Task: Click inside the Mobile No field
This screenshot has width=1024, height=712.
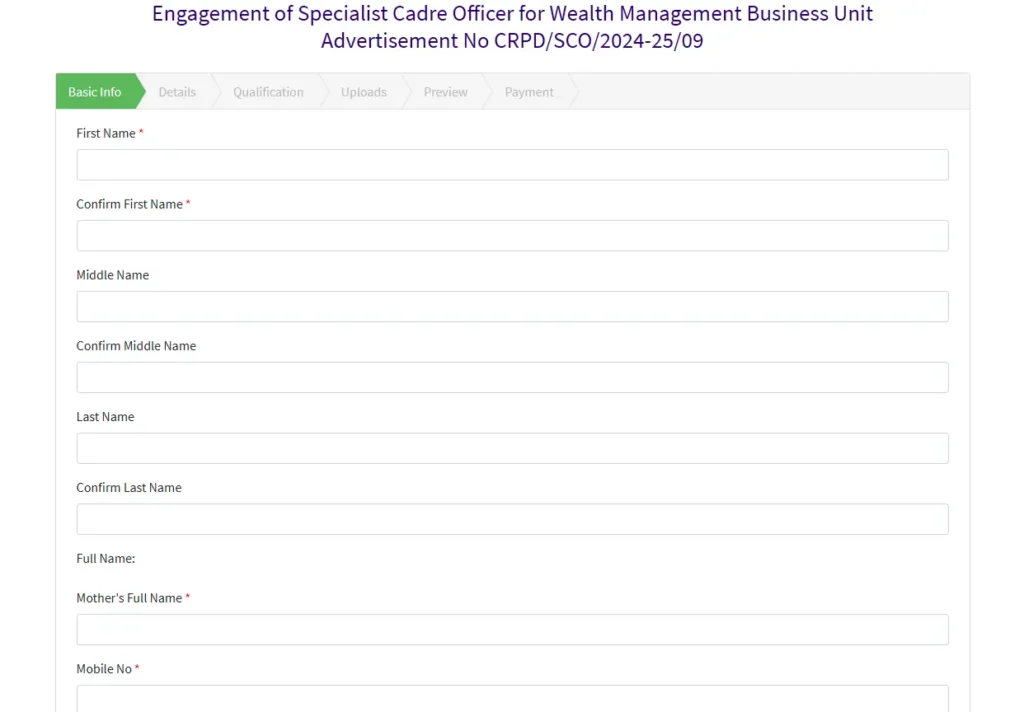Action: (512, 698)
